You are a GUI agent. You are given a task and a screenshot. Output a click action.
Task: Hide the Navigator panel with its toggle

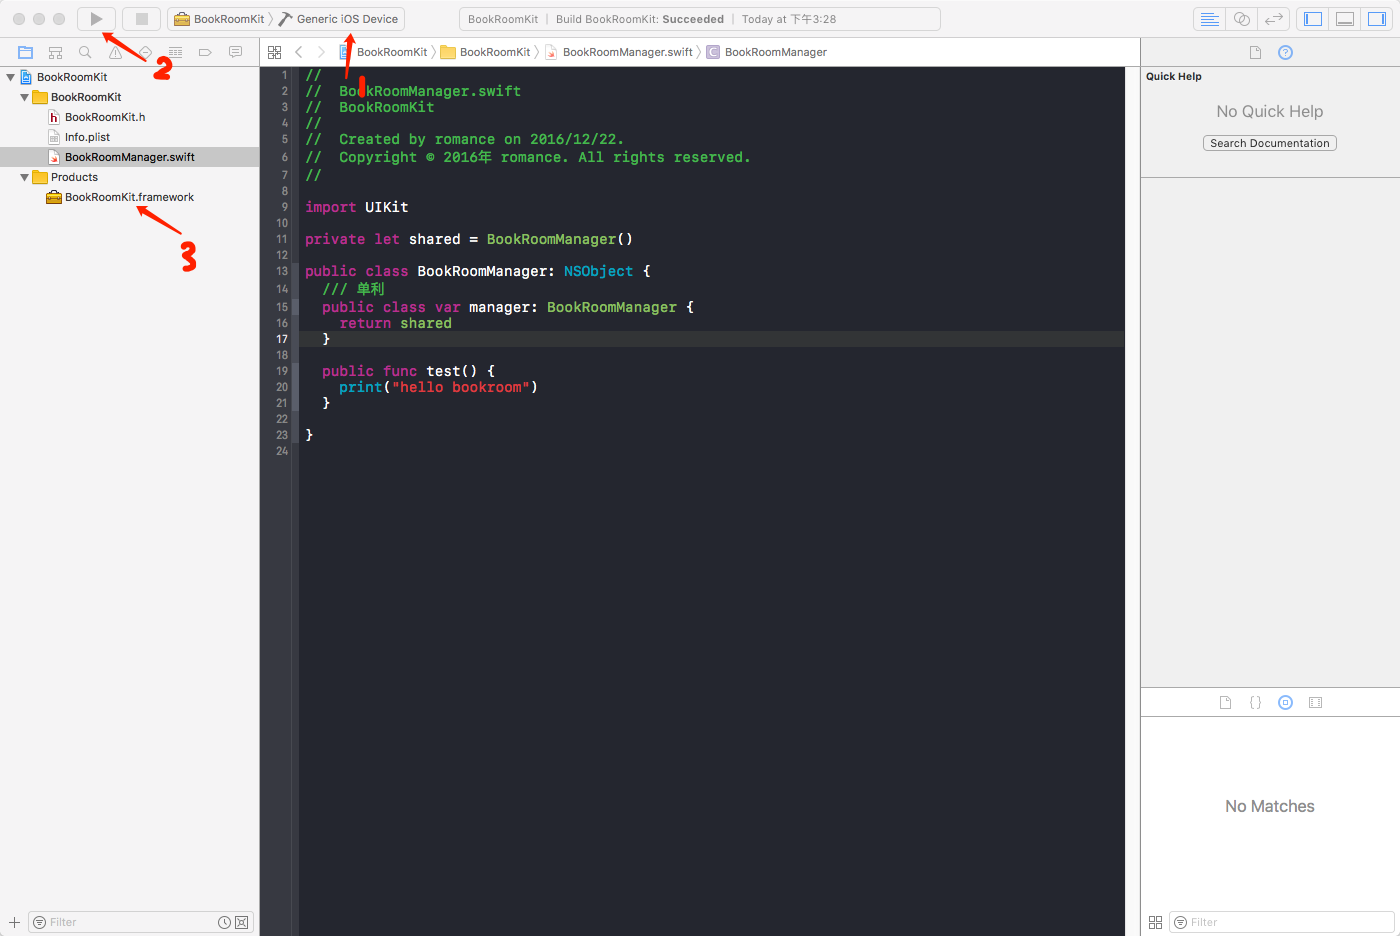coord(1312,18)
